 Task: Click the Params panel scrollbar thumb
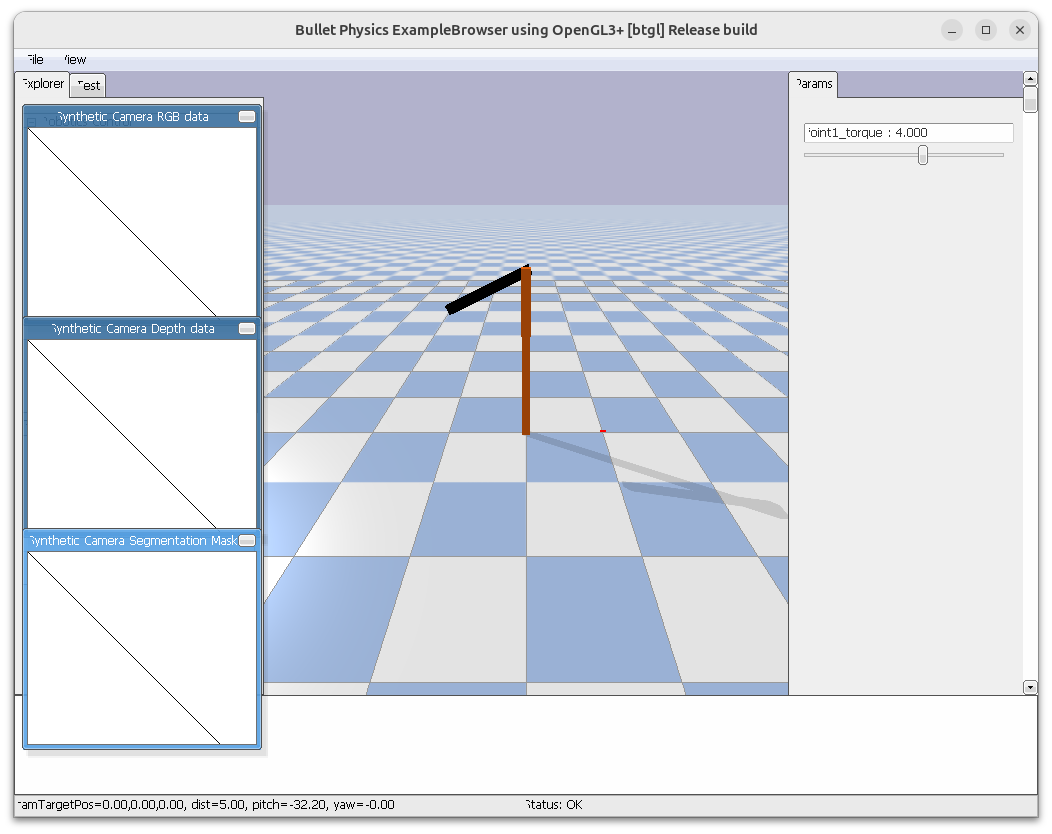[1030, 100]
